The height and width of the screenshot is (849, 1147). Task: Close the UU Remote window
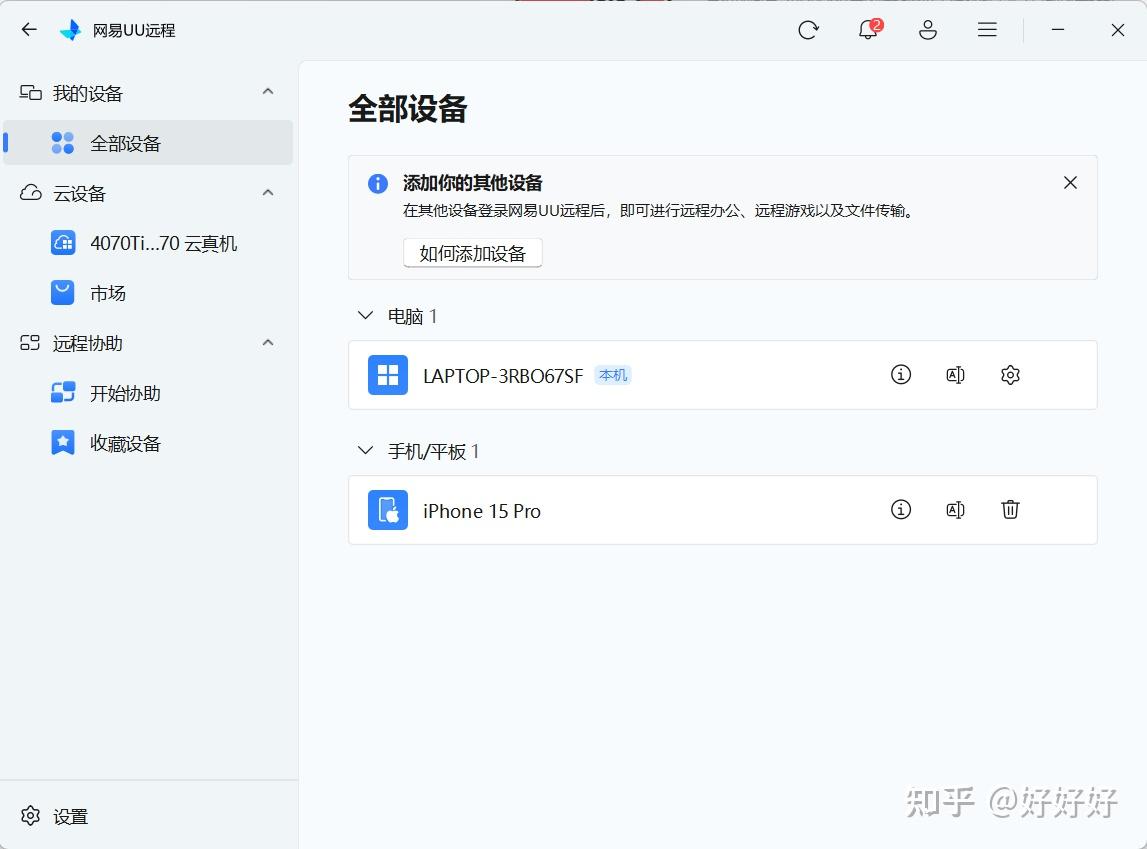tap(1118, 30)
